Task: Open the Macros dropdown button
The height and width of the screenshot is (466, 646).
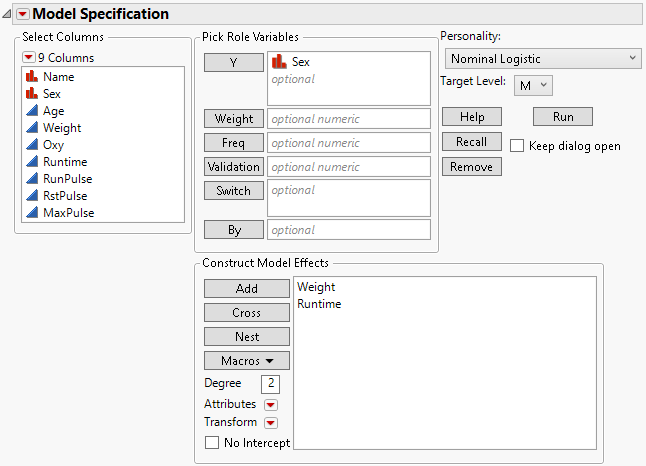Action: (247, 360)
